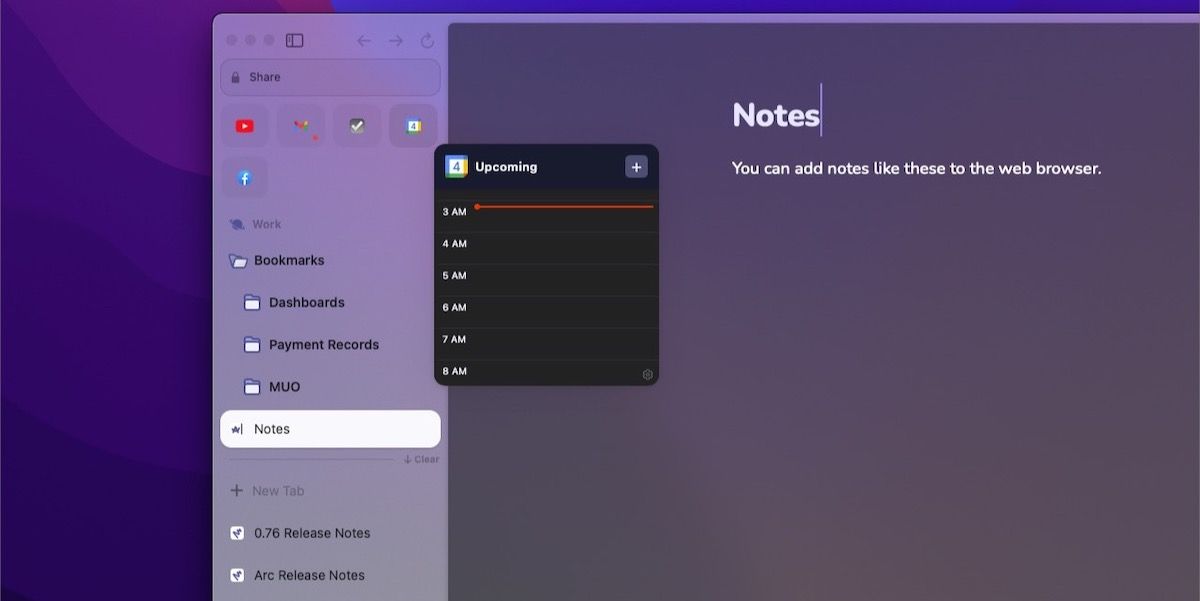The width and height of the screenshot is (1200, 601).
Task: Open the pinned checkmark tasks favorite
Action: click(x=357, y=126)
